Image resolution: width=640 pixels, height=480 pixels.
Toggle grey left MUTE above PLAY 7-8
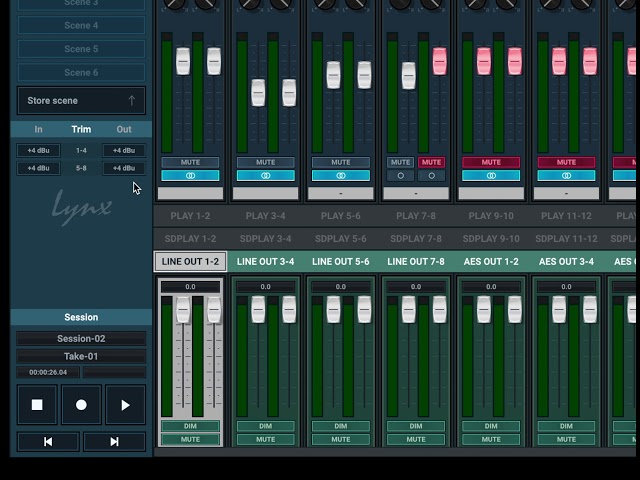(400, 162)
